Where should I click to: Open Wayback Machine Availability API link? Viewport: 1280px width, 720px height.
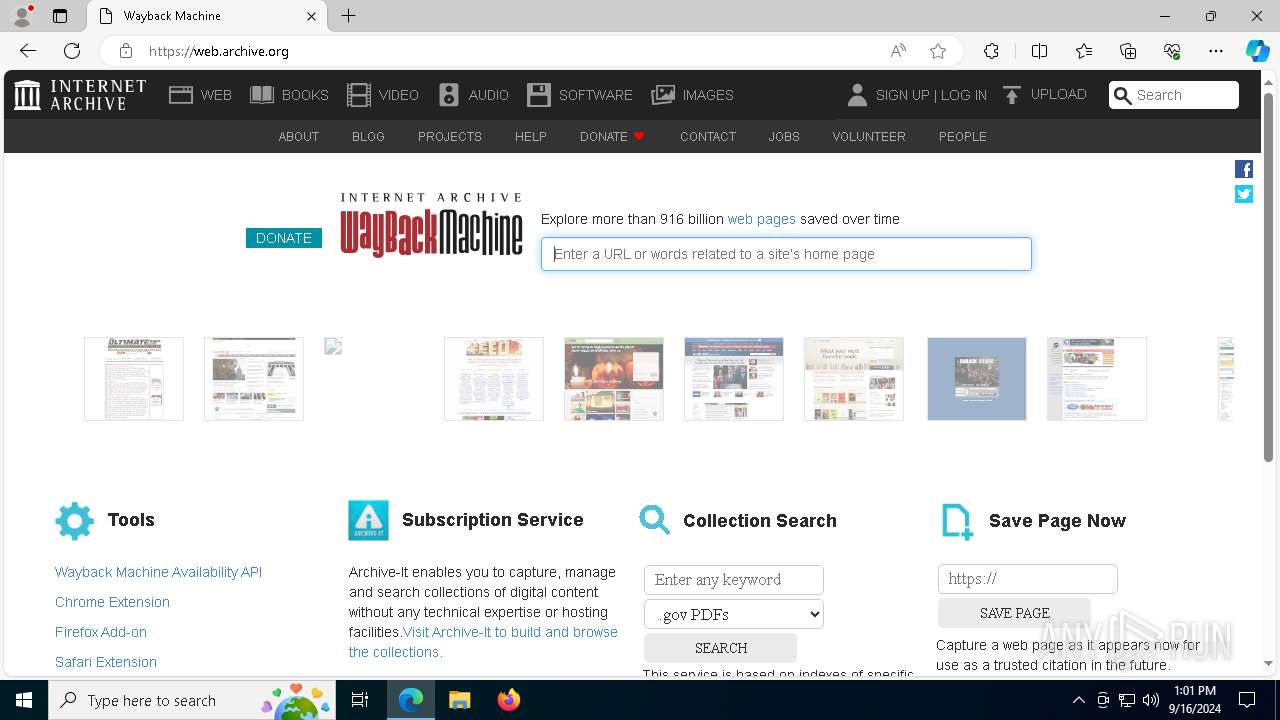point(158,572)
